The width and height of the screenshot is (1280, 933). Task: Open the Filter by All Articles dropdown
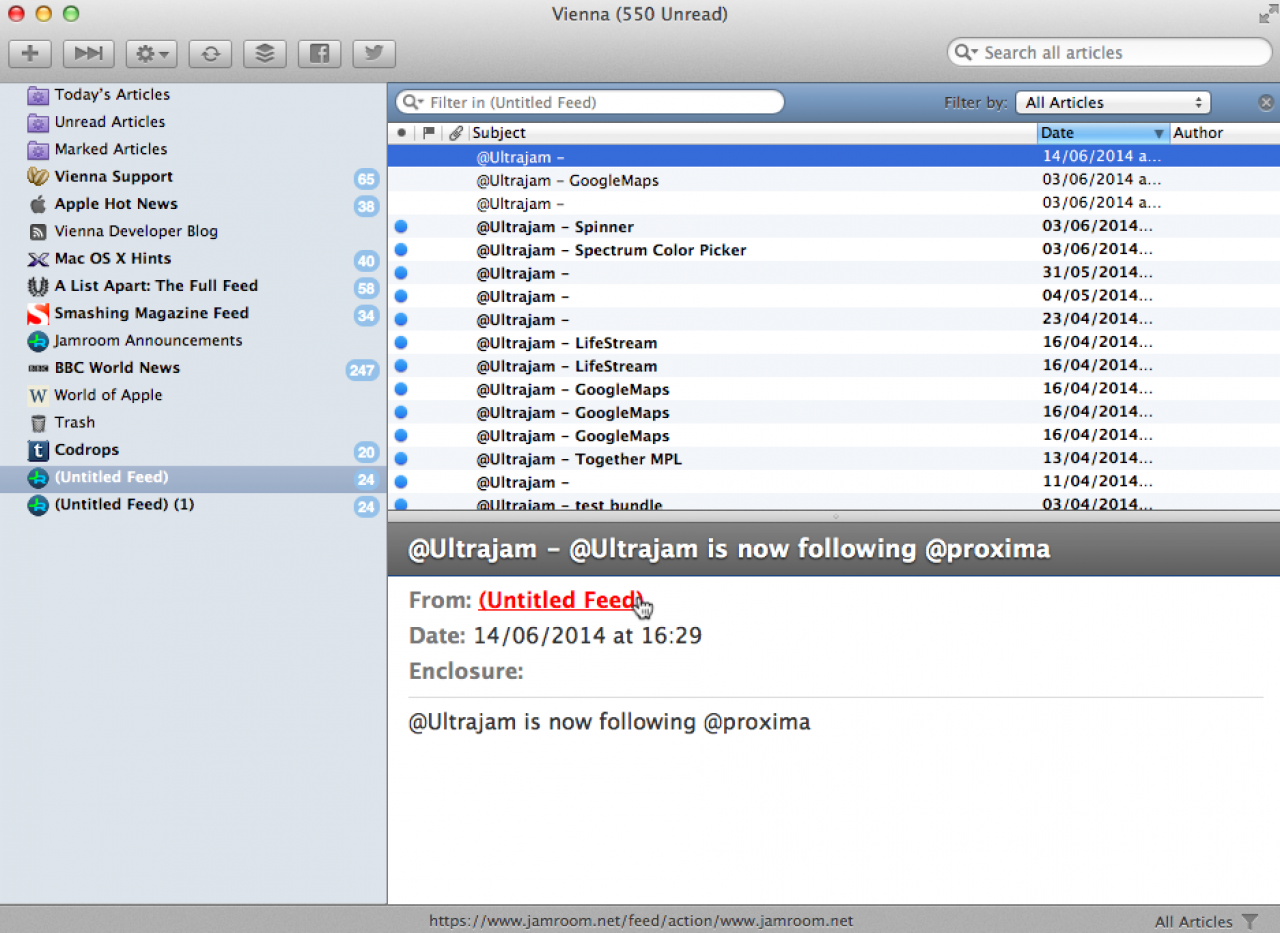click(1112, 102)
